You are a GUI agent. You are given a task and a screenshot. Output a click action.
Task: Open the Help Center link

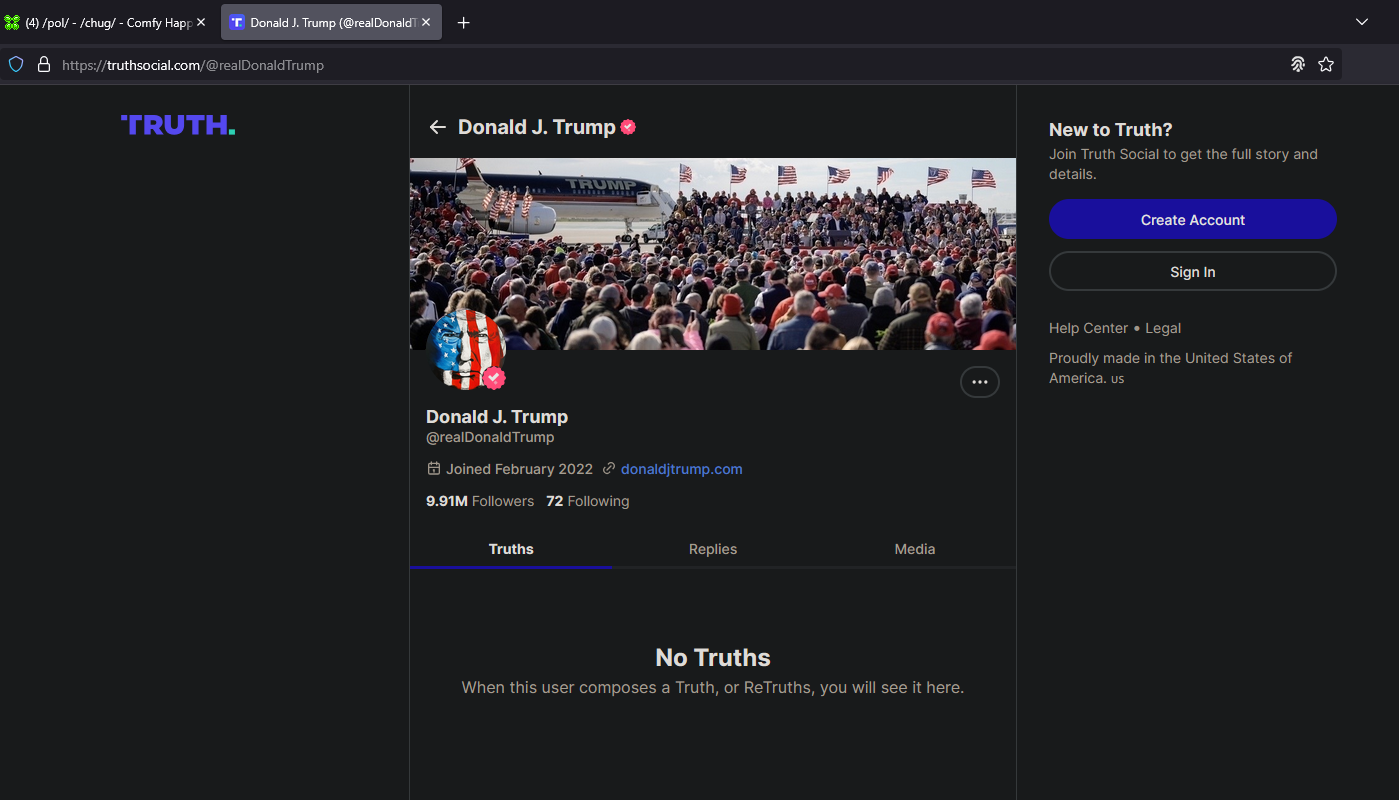coord(1088,328)
